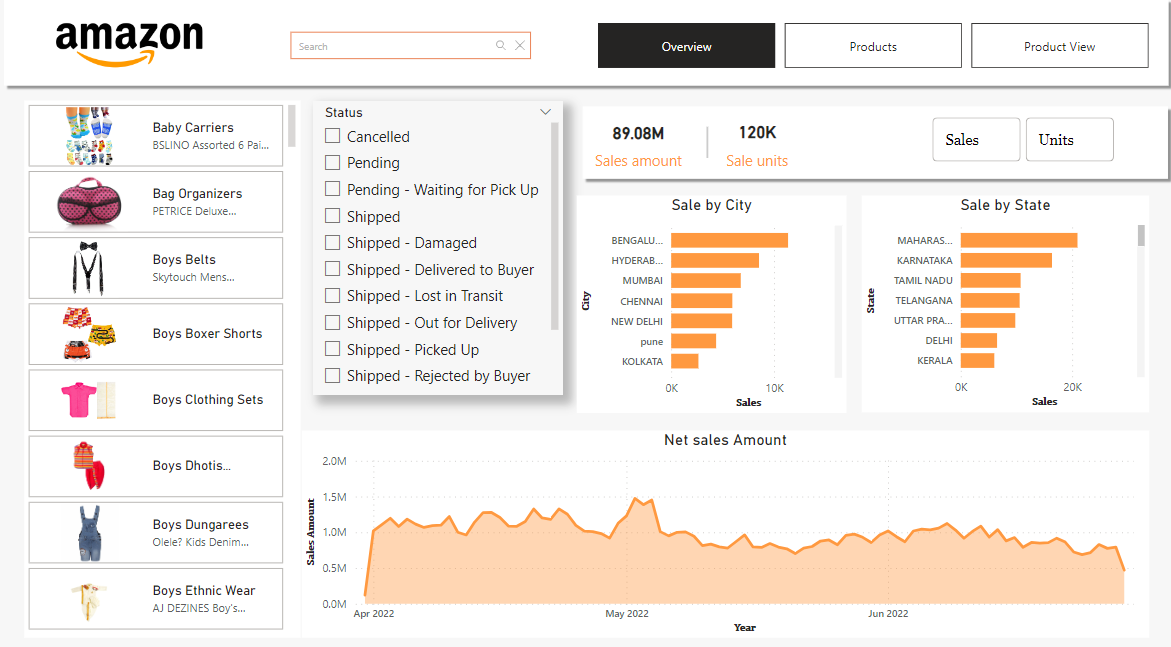Select the TELANGANA bar
The width and height of the screenshot is (1171, 647).
[x=990, y=300]
